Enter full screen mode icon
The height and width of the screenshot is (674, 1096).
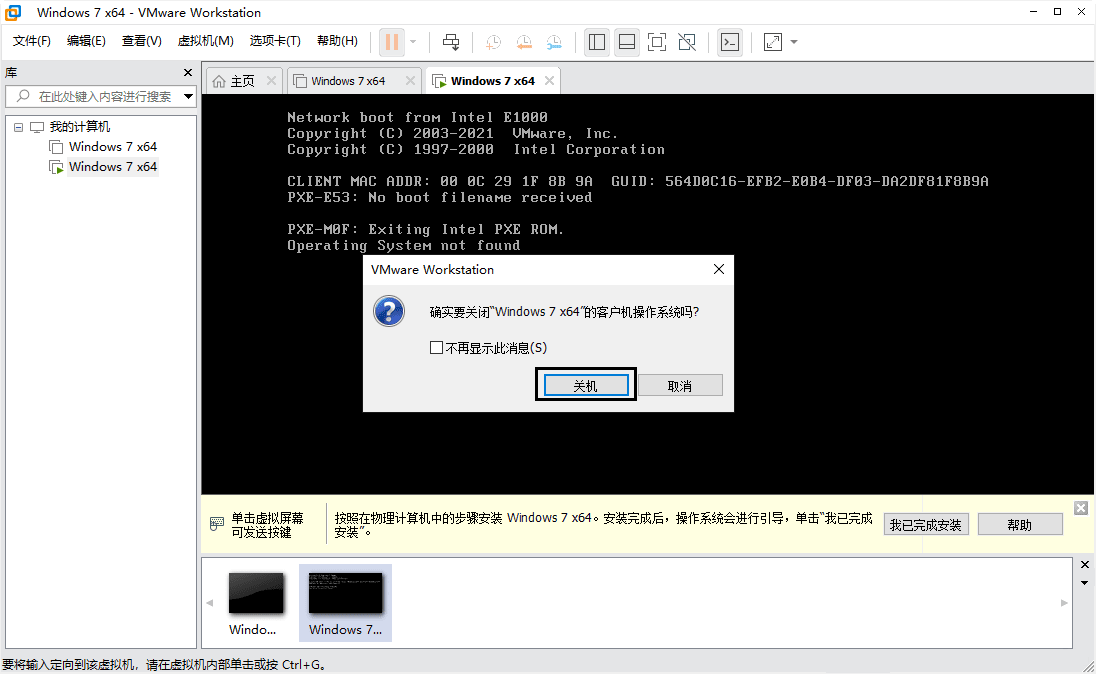pos(657,42)
